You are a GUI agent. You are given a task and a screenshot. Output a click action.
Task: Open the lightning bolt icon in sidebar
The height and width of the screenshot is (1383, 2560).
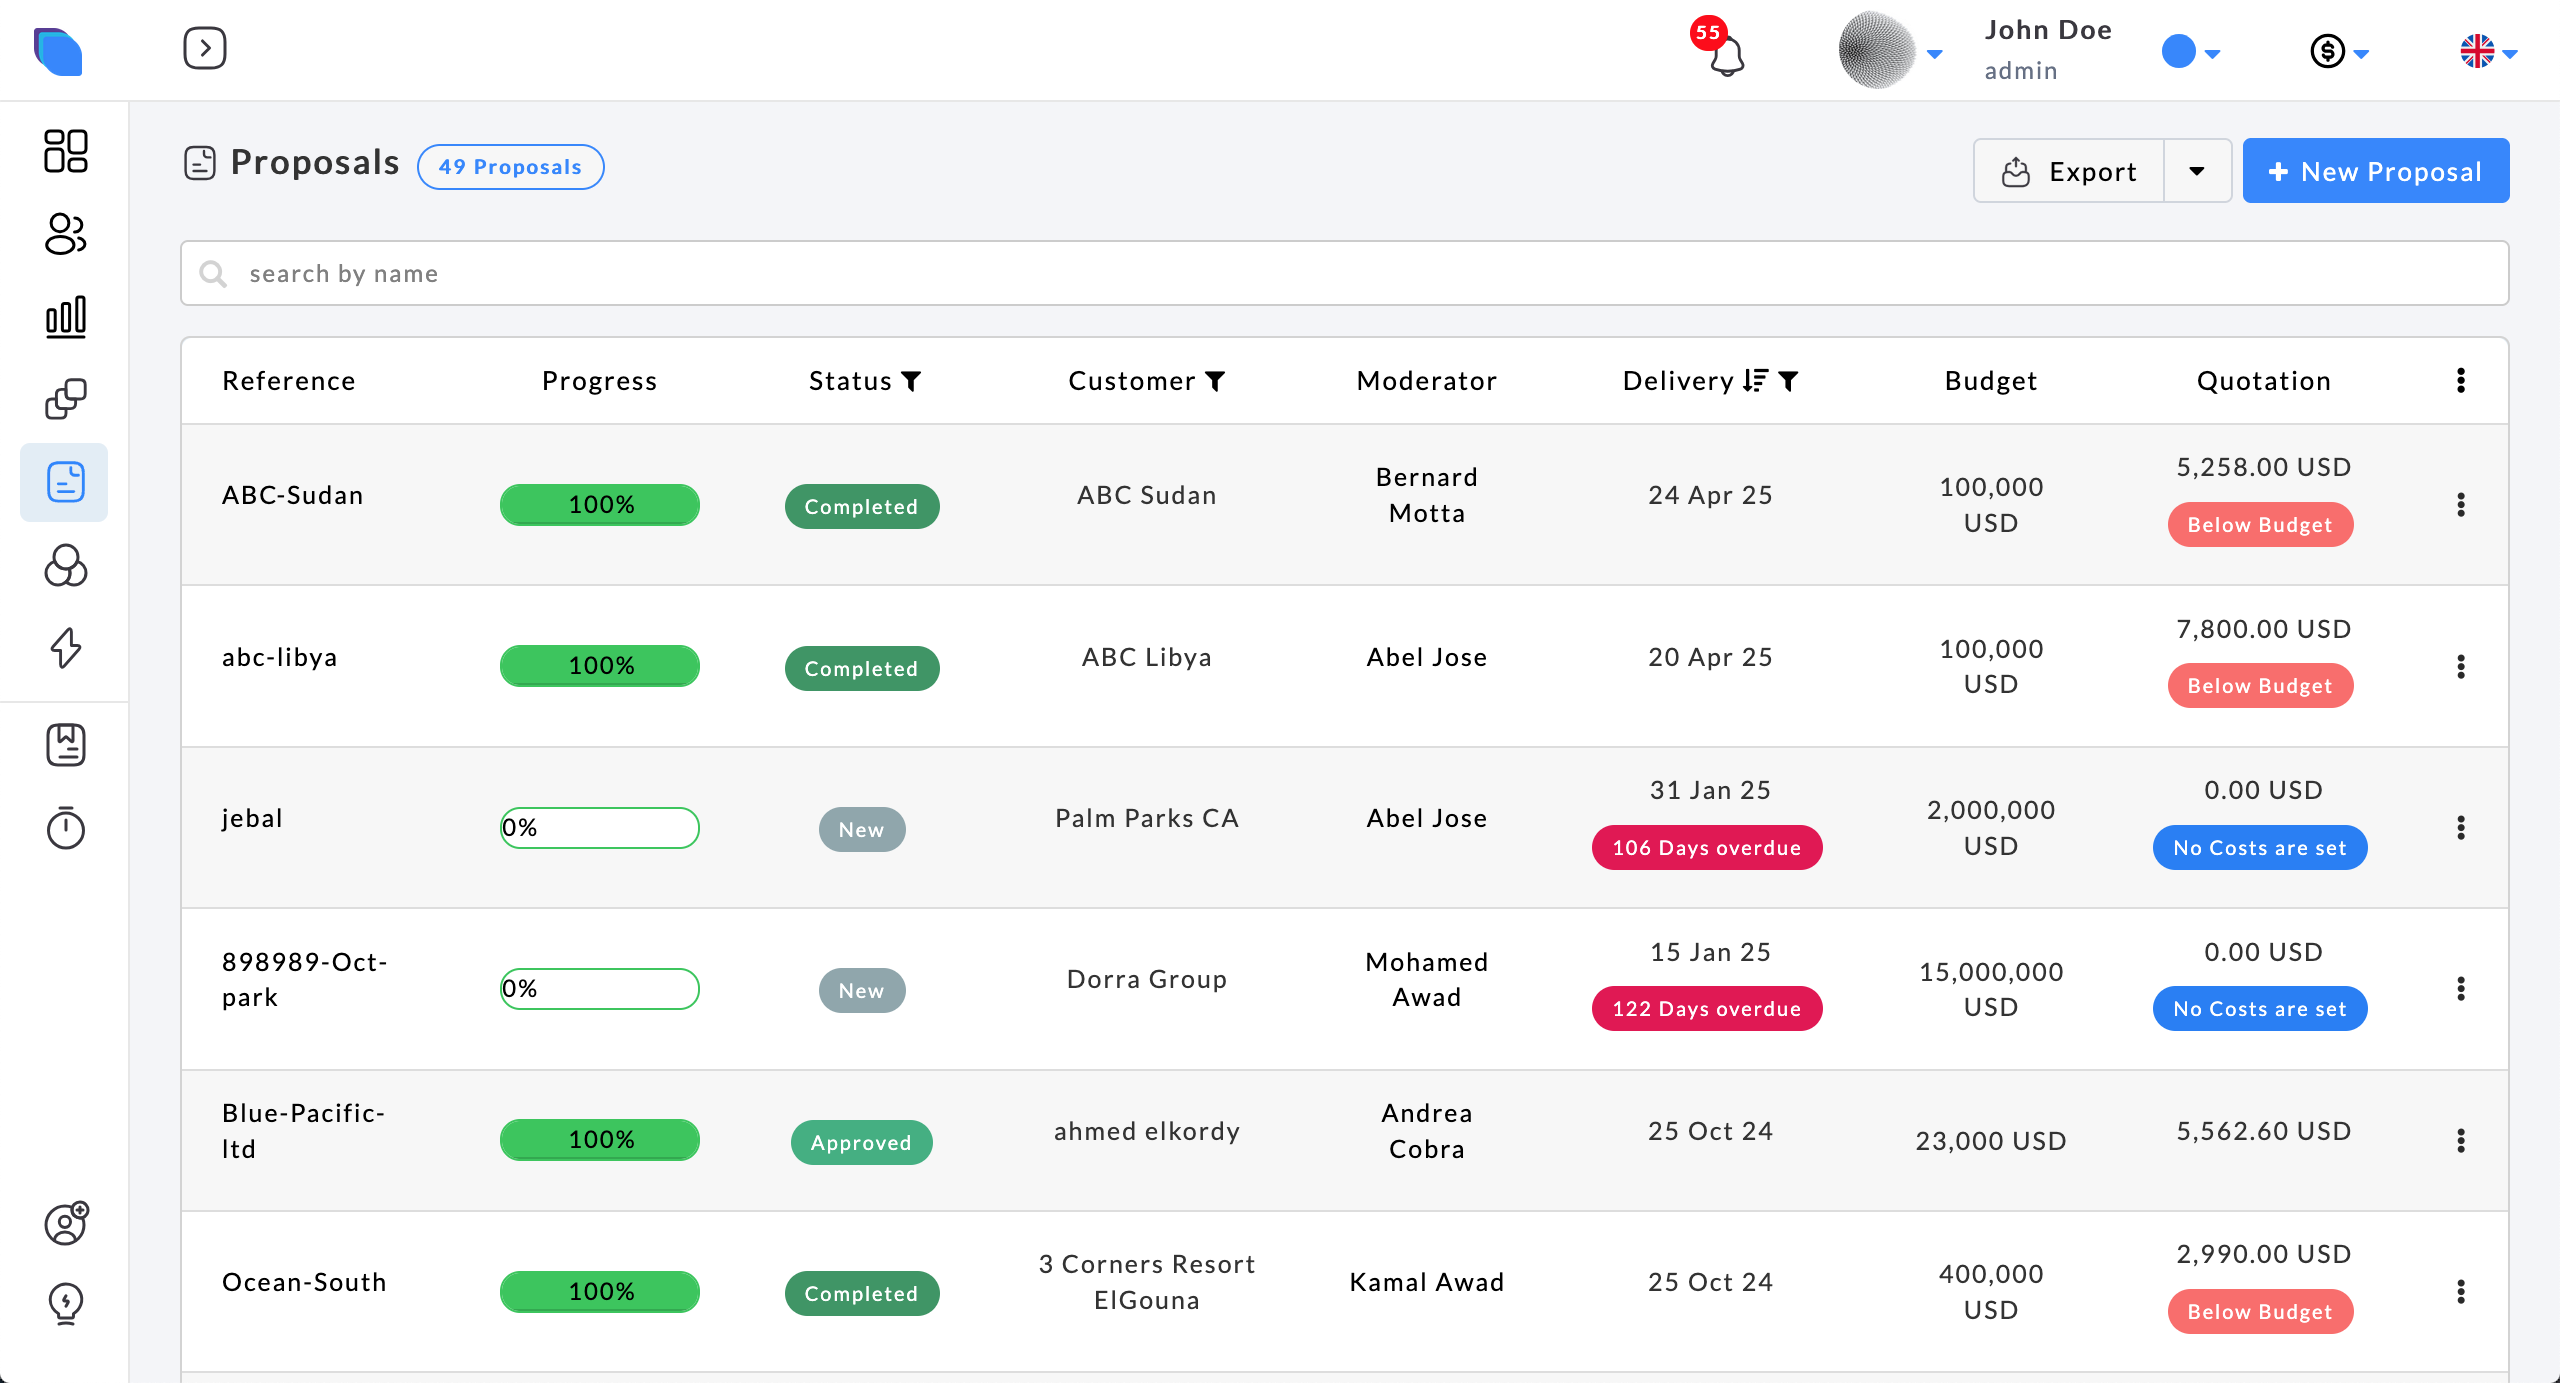pyautogui.click(x=66, y=647)
